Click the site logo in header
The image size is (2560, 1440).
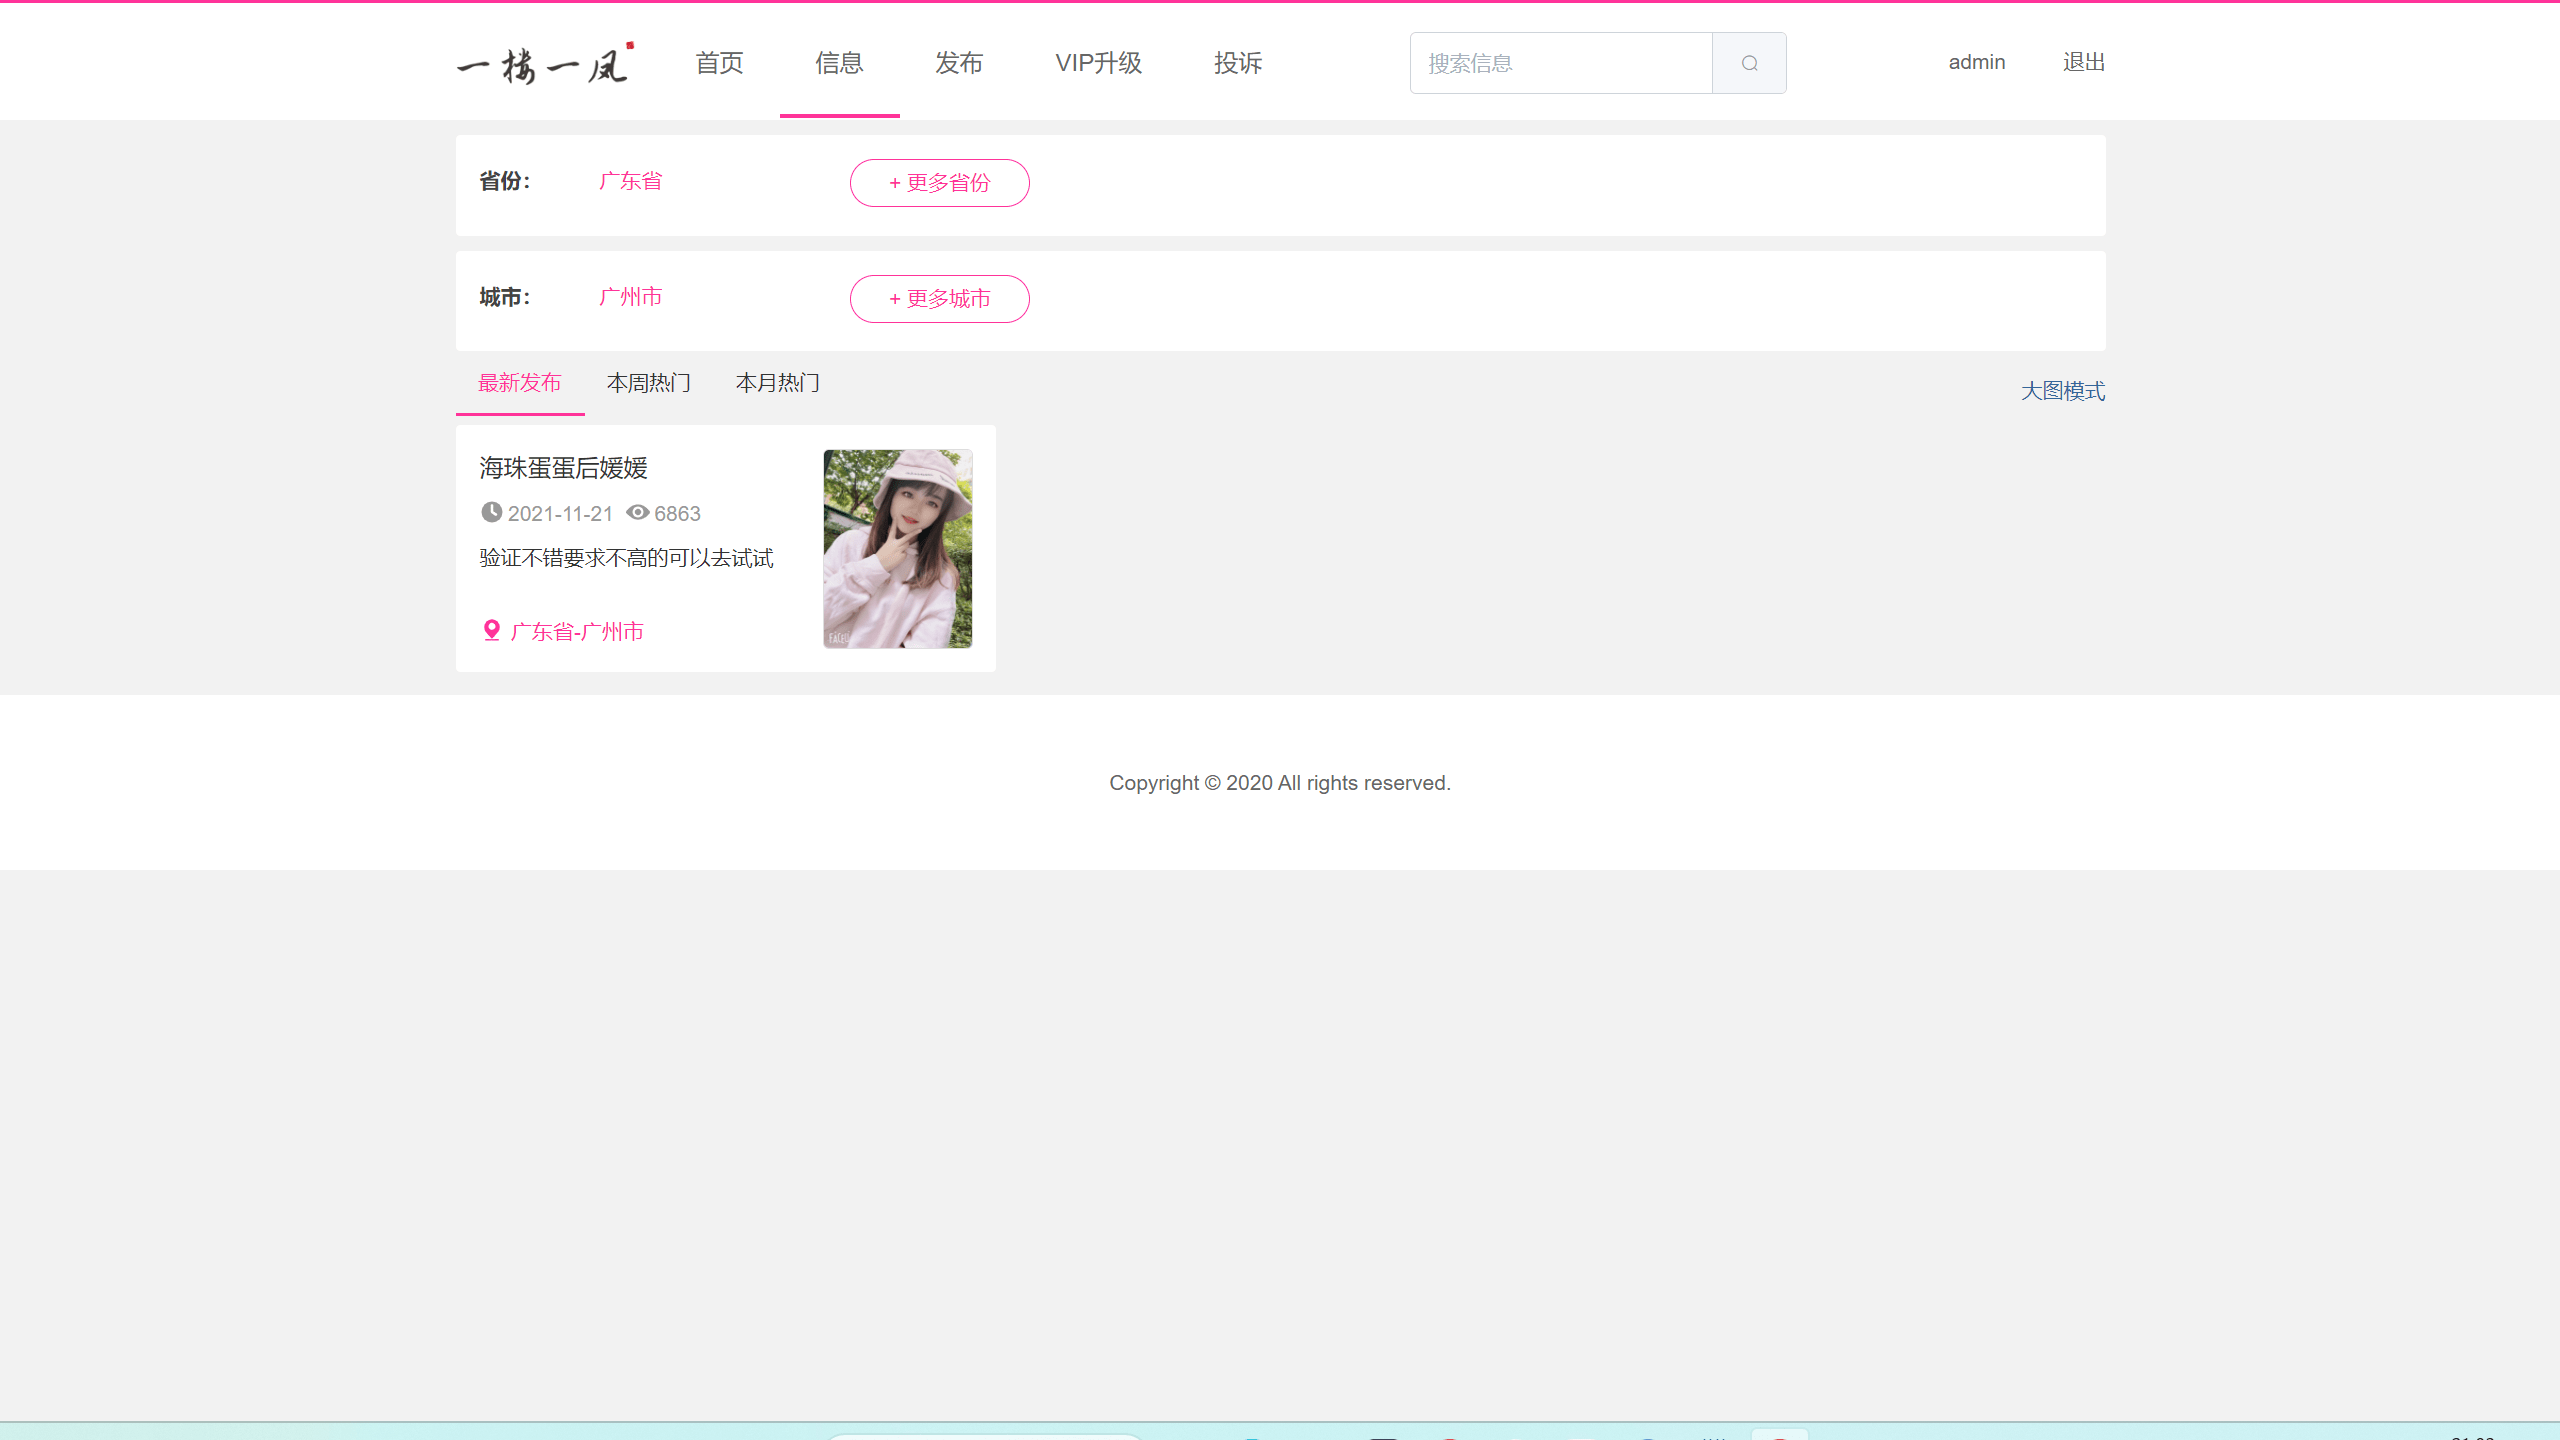tap(545, 63)
